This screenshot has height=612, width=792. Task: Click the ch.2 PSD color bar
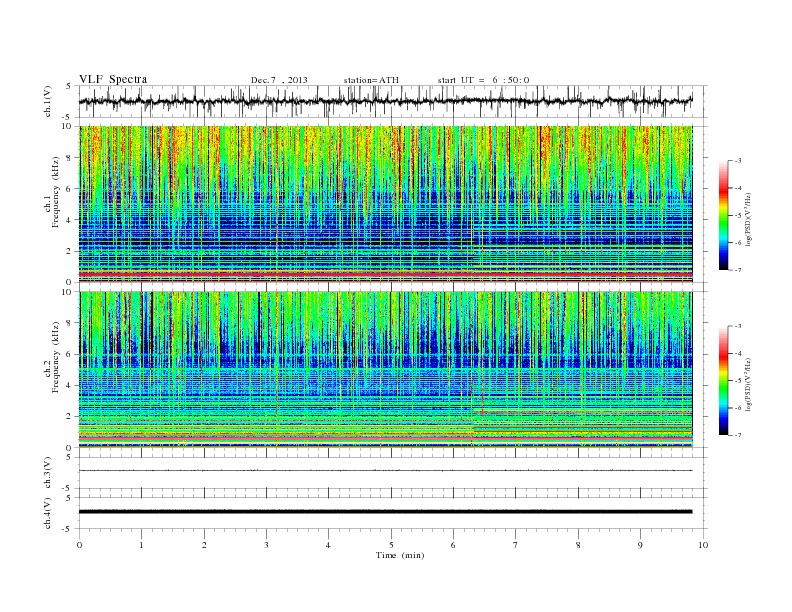click(723, 381)
